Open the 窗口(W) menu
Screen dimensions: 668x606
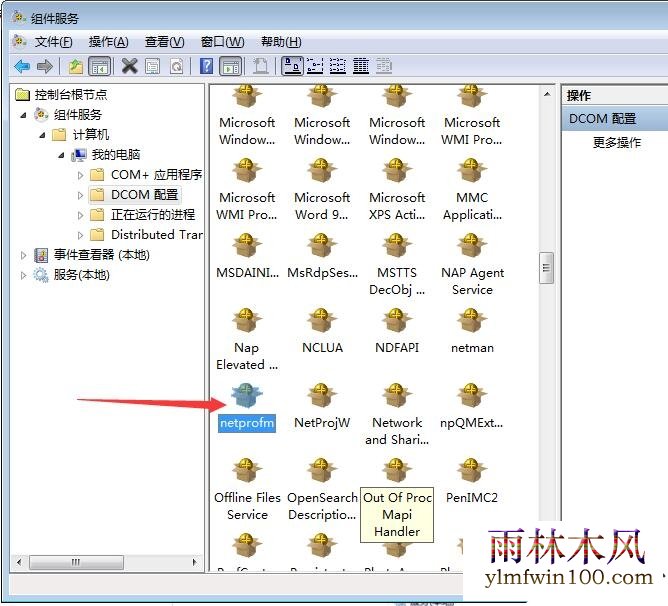click(x=222, y=42)
